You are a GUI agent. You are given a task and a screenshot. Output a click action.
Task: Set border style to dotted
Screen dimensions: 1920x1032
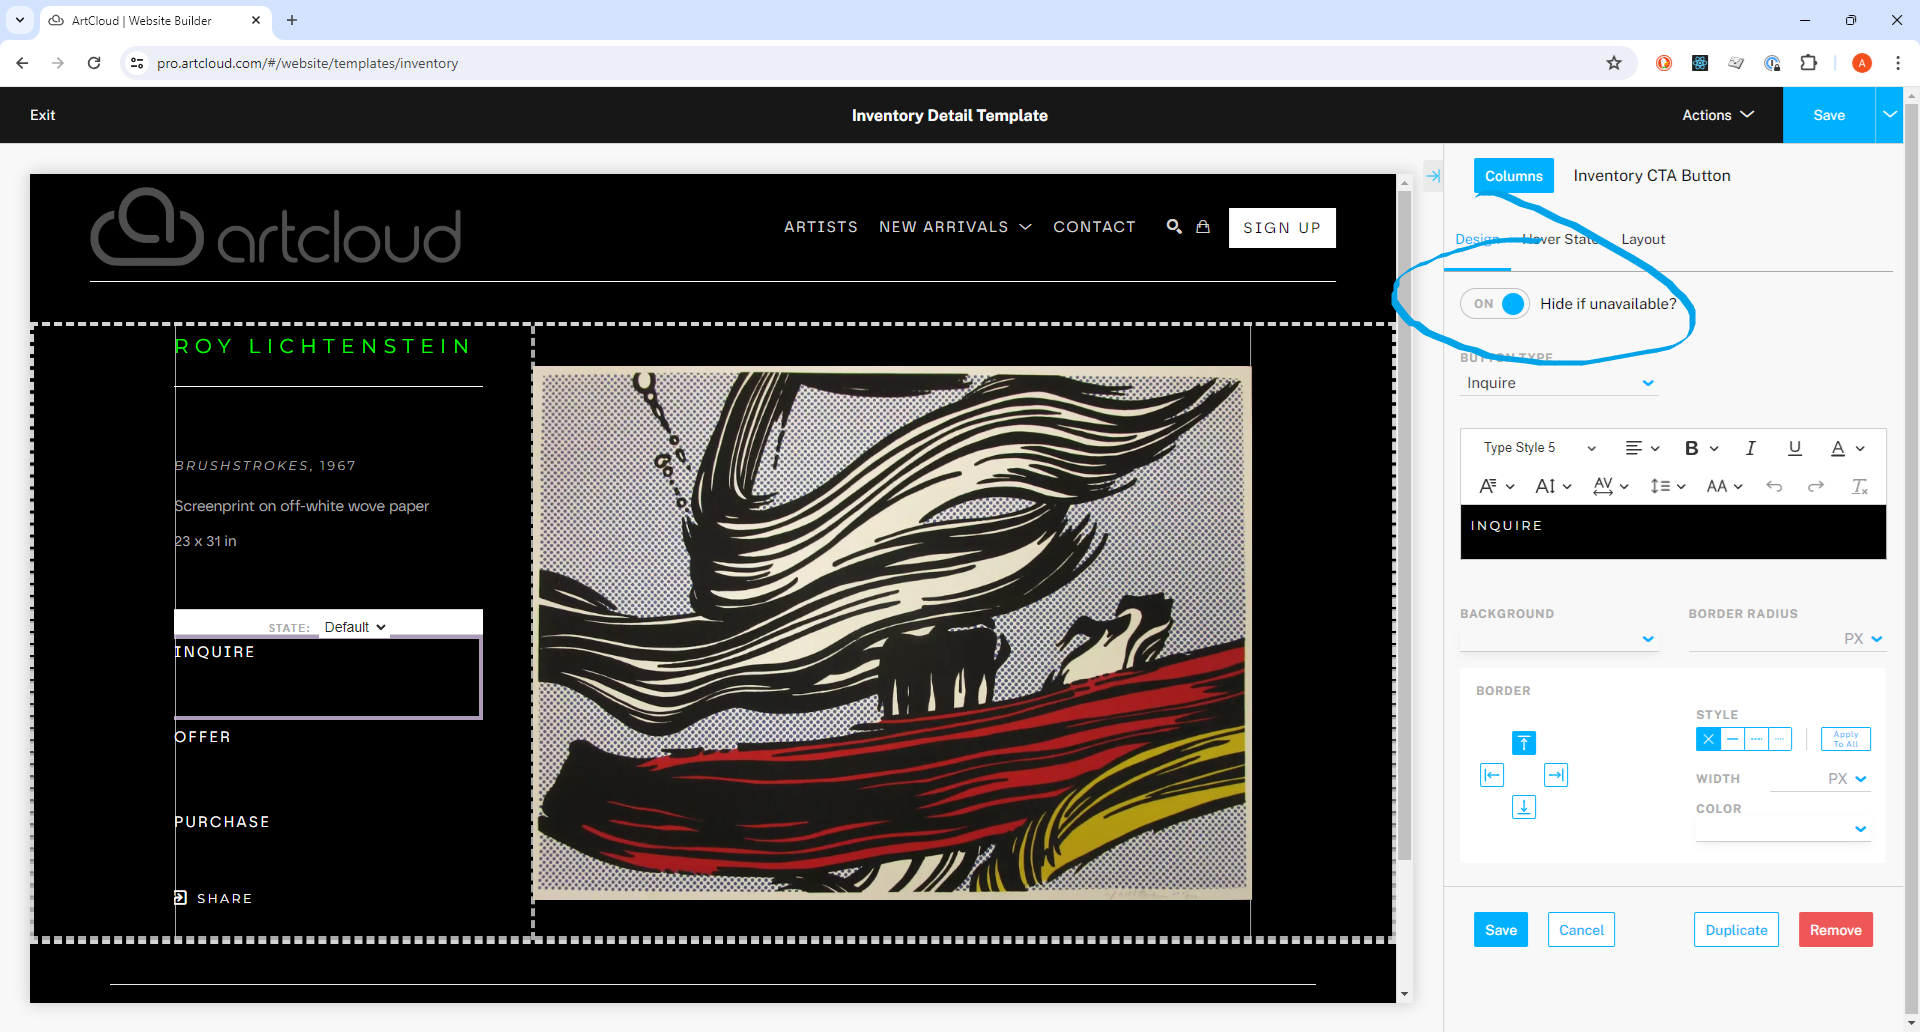(1780, 739)
